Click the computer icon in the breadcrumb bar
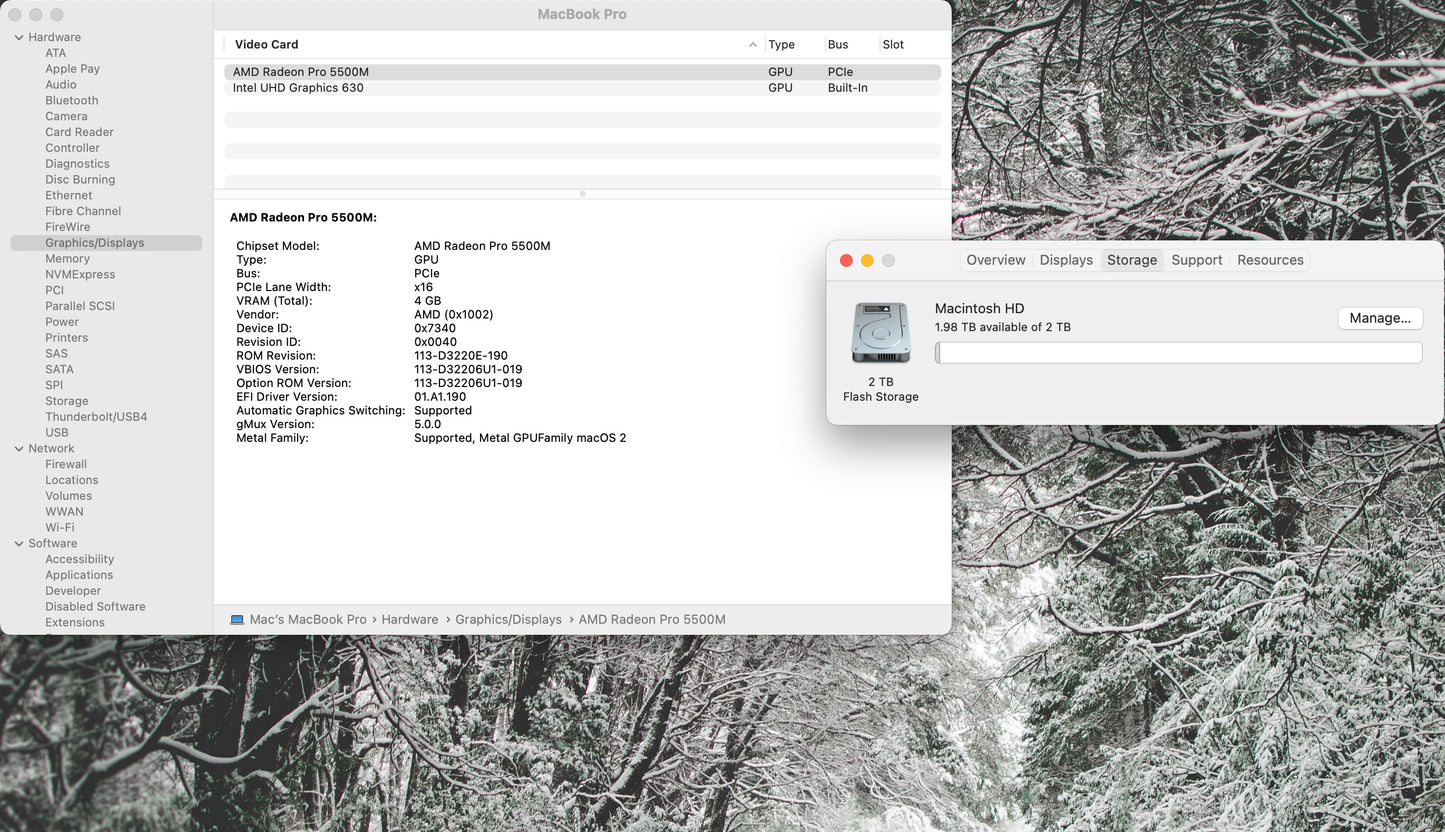This screenshot has height=832, width=1445. pyautogui.click(x=238, y=619)
